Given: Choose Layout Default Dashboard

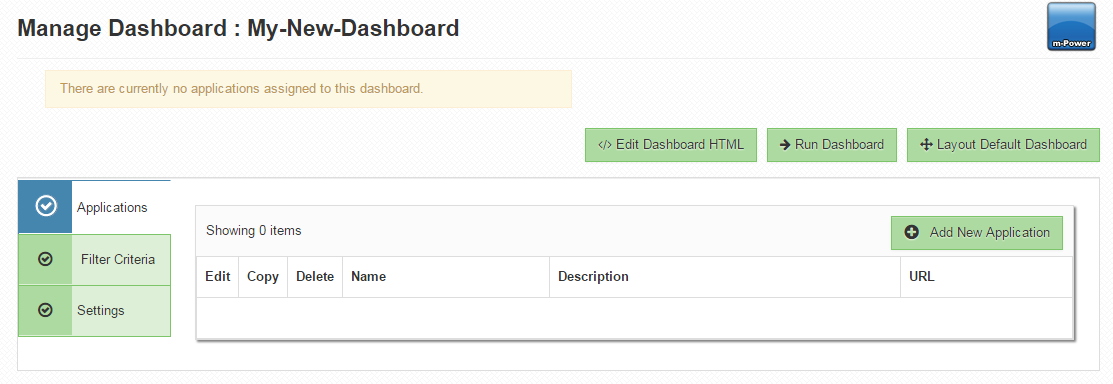Looking at the screenshot, I should pos(1004,145).
